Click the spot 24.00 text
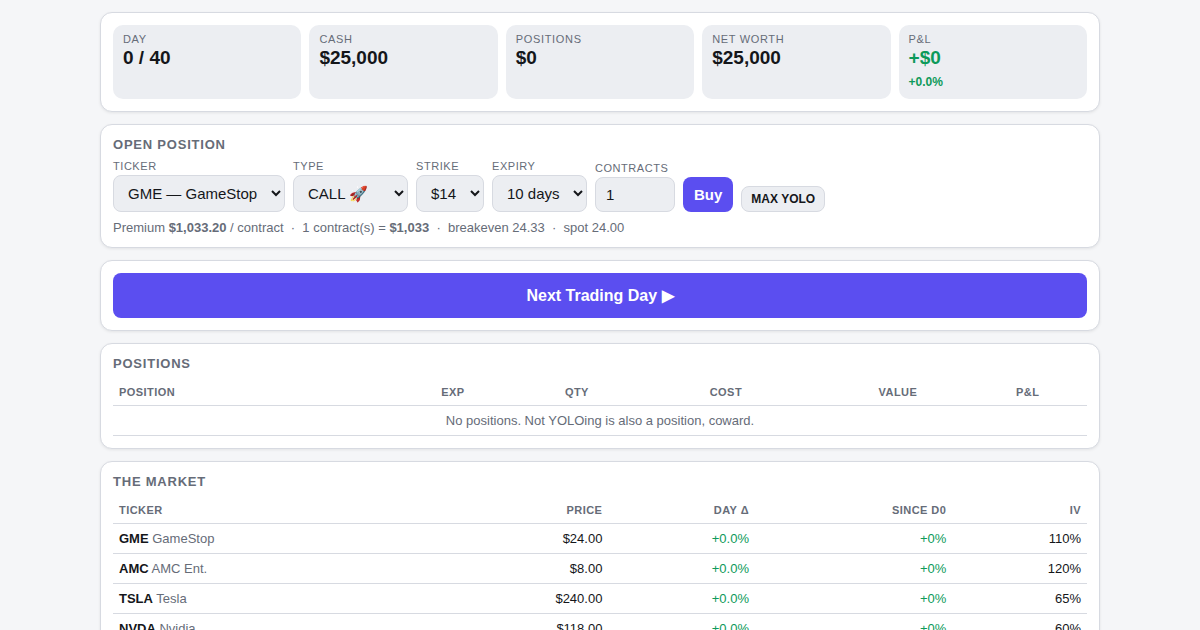This screenshot has width=1200, height=630. pyautogui.click(x=594, y=228)
